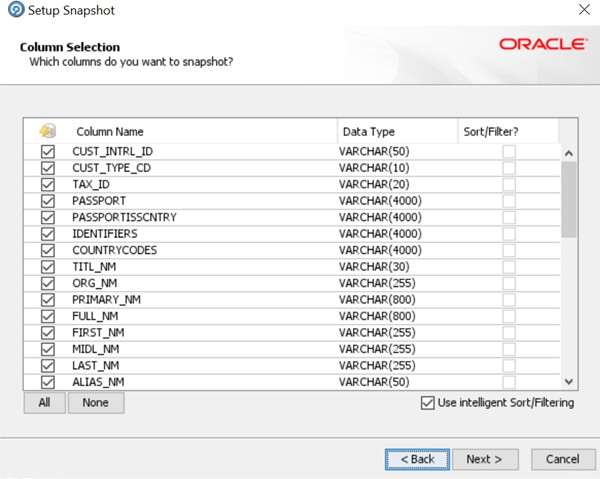Click VARCHAR(800) type for FULL_NM

(377, 316)
